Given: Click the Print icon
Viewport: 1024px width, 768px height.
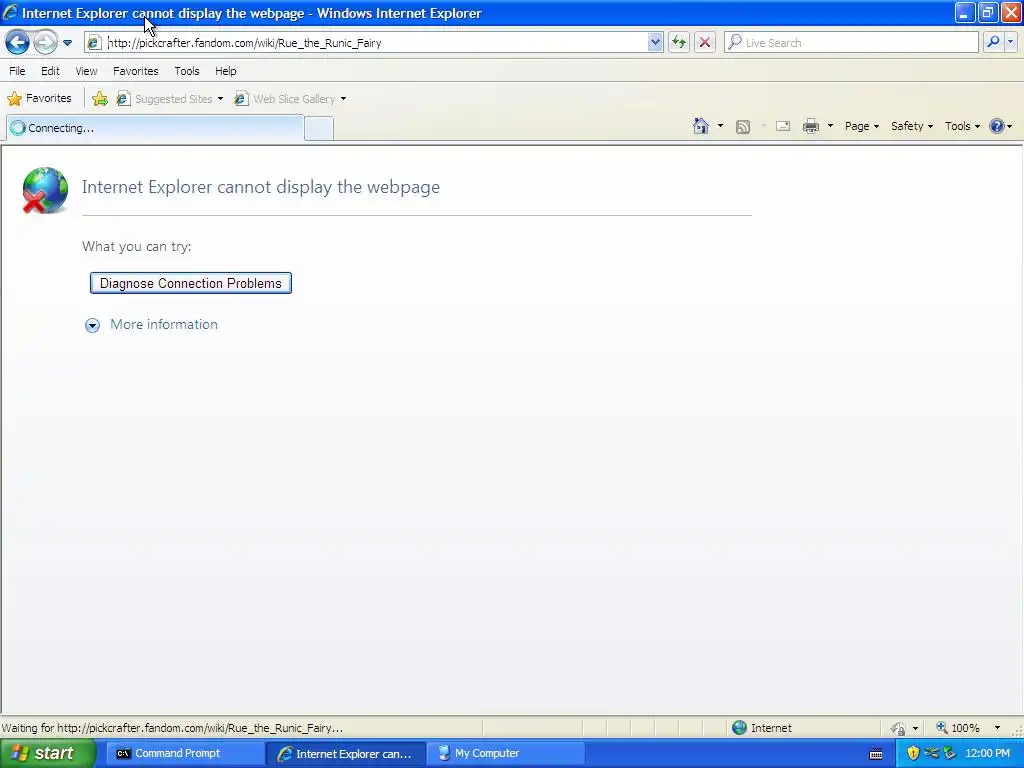Looking at the screenshot, I should 810,126.
